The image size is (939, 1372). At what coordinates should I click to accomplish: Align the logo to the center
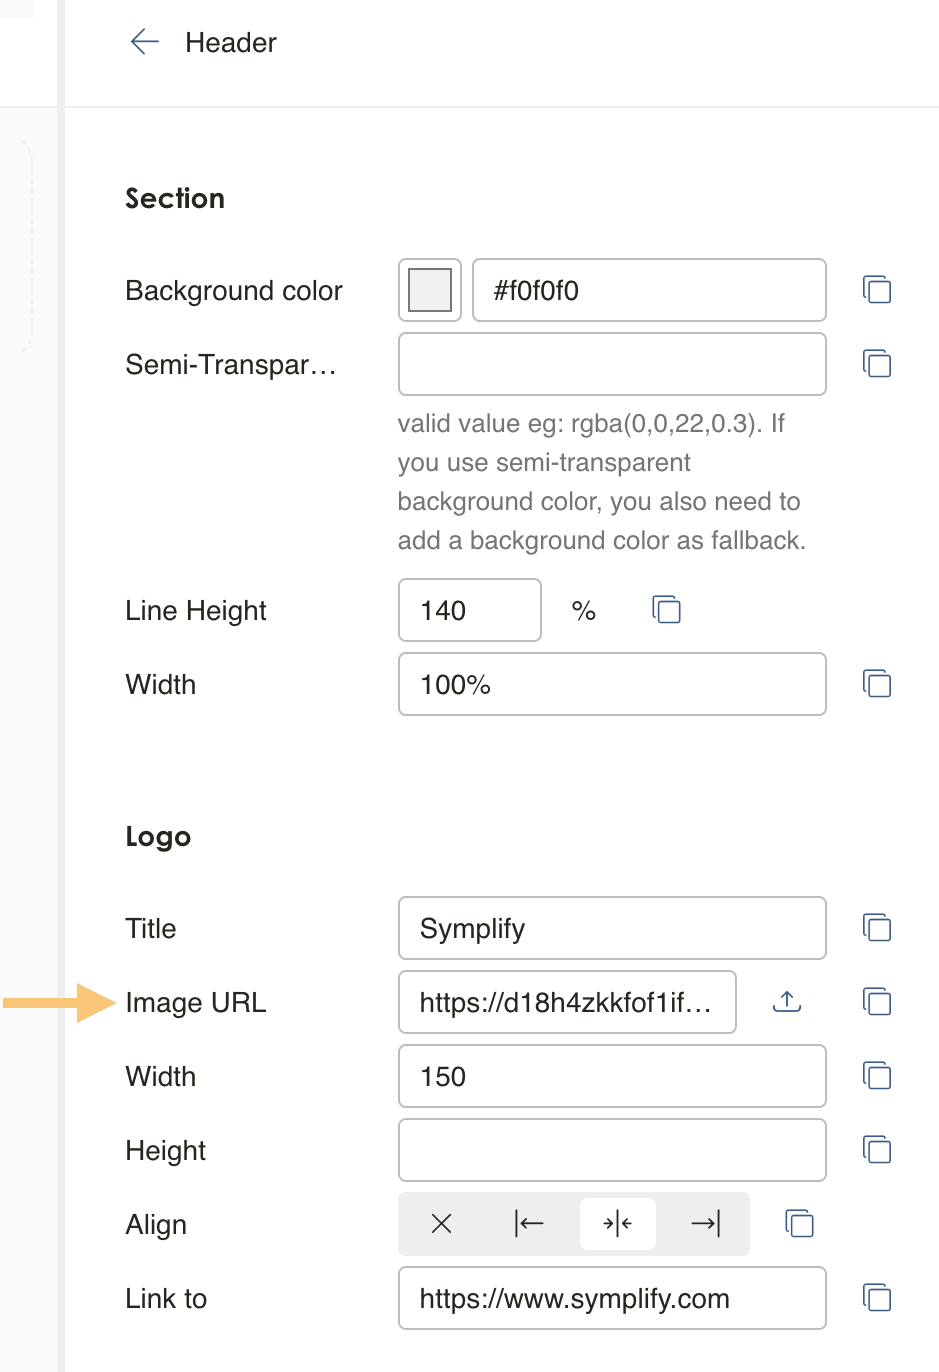pyautogui.click(x=617, y=1224)
